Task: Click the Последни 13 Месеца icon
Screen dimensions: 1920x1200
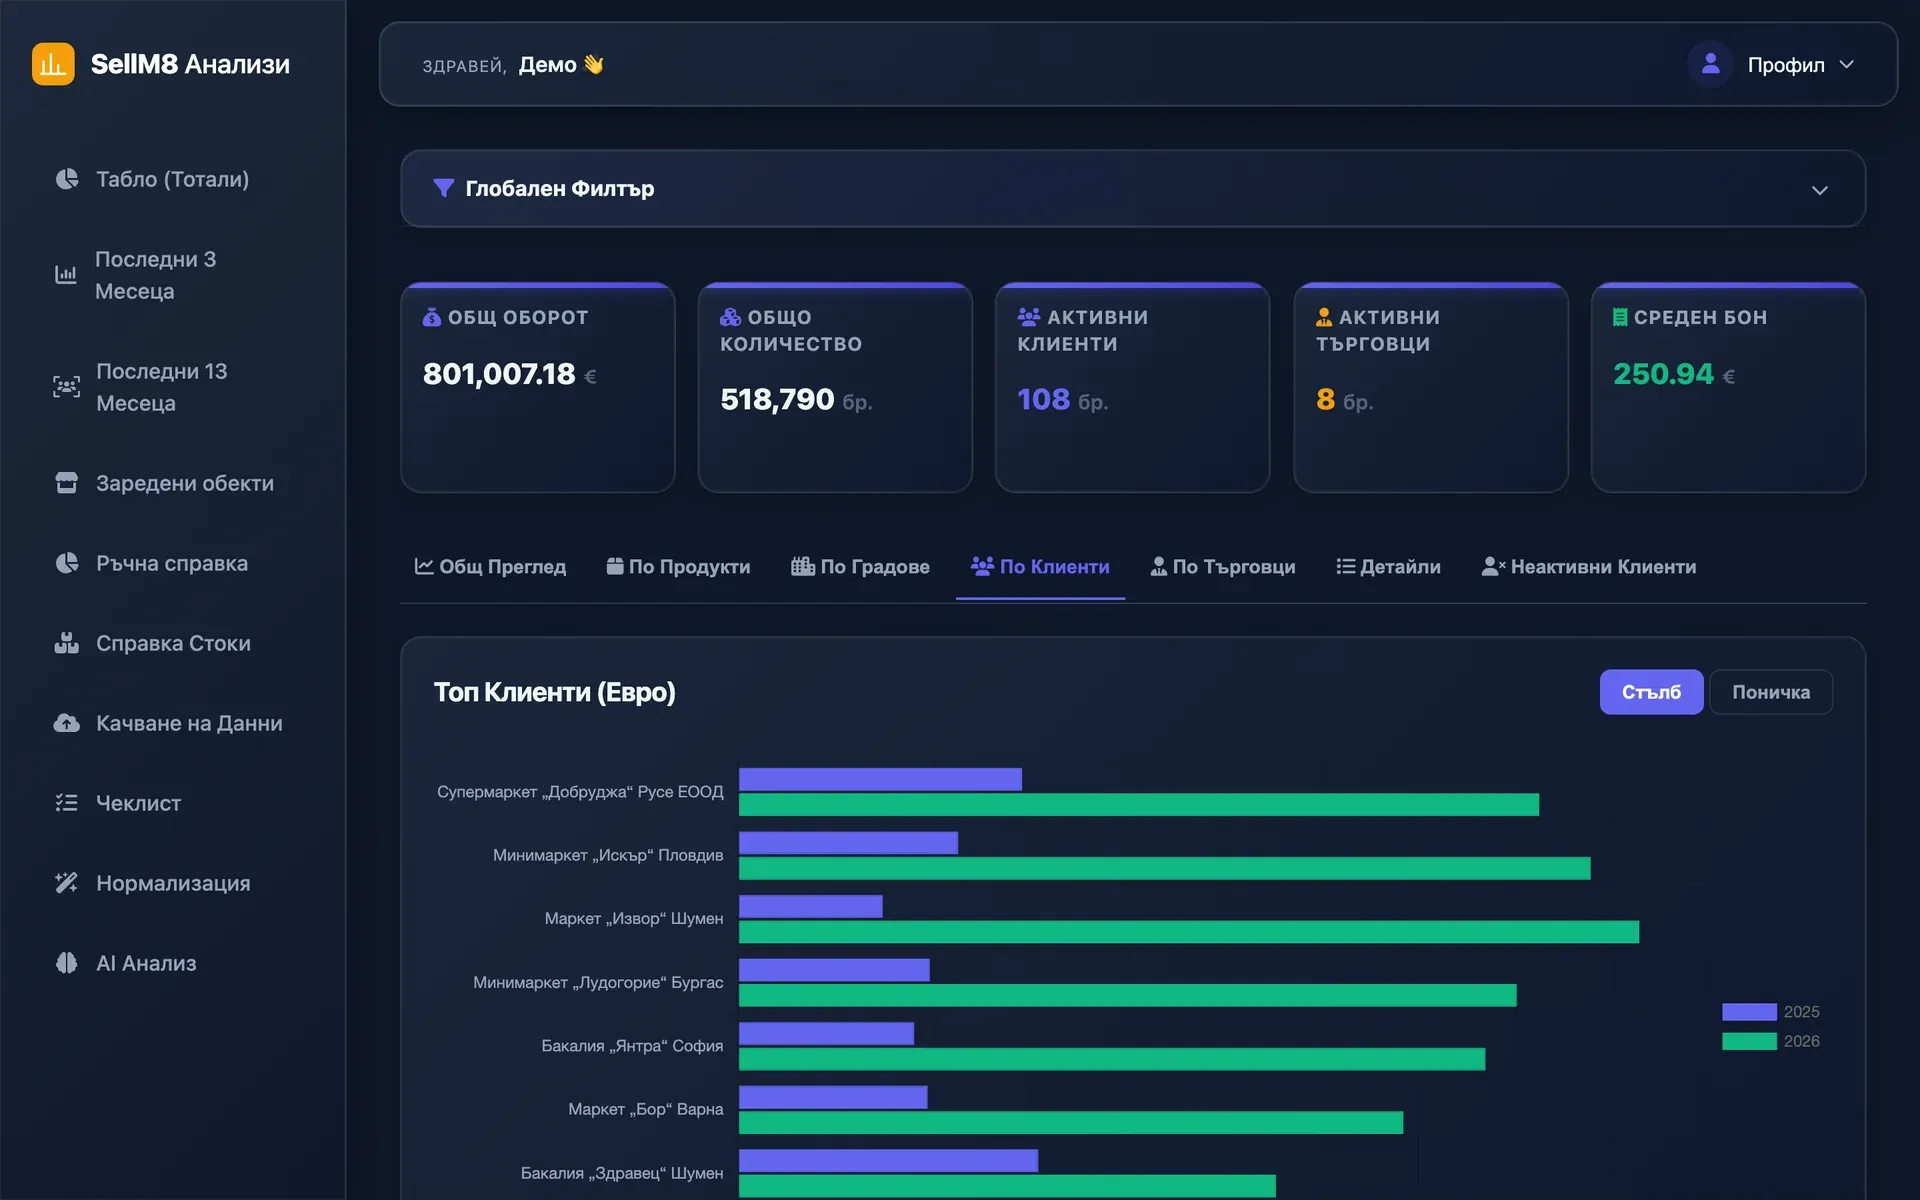Action: point(67,387)
